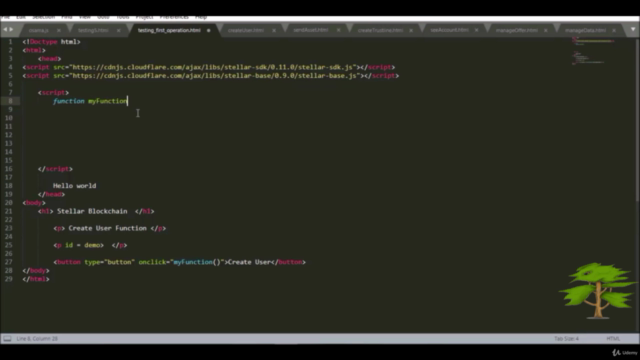
Task: Click the Line 8, Column 28 status text
Action: tap(37, 338)
